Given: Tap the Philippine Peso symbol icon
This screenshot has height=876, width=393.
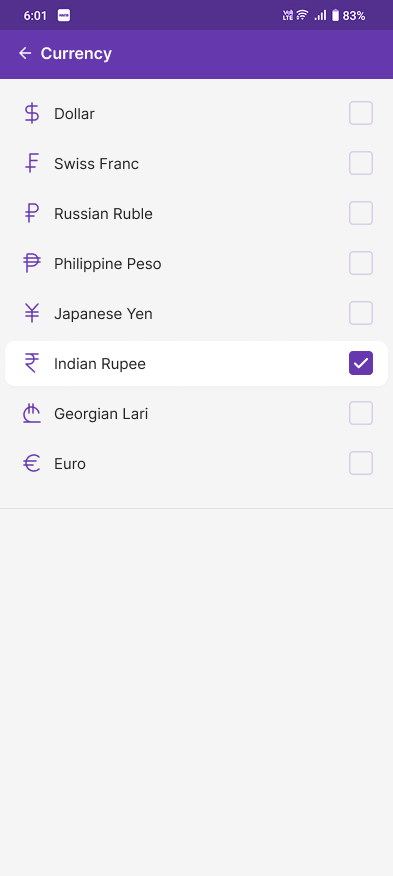Looking at the screenshot, I should click(x=32, y=263).
